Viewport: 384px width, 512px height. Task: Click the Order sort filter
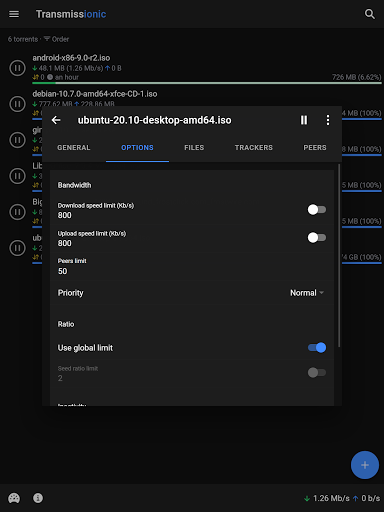[56, 39]
